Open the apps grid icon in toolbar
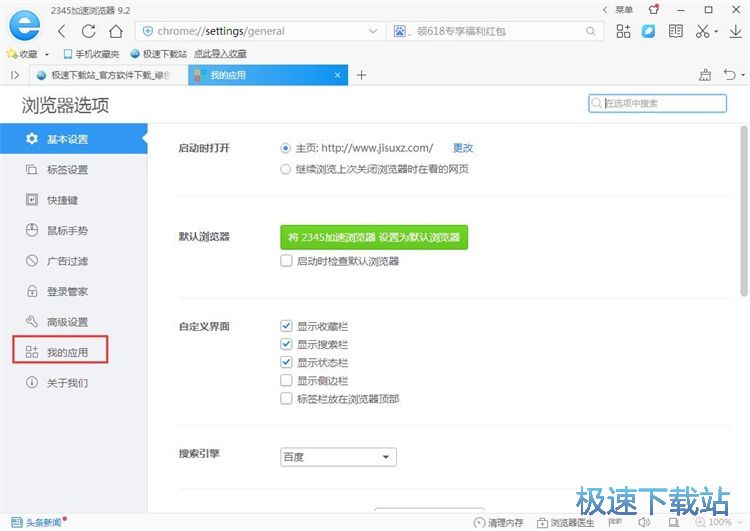Screen dimensions: 750x531 click(x=623, y=32)
